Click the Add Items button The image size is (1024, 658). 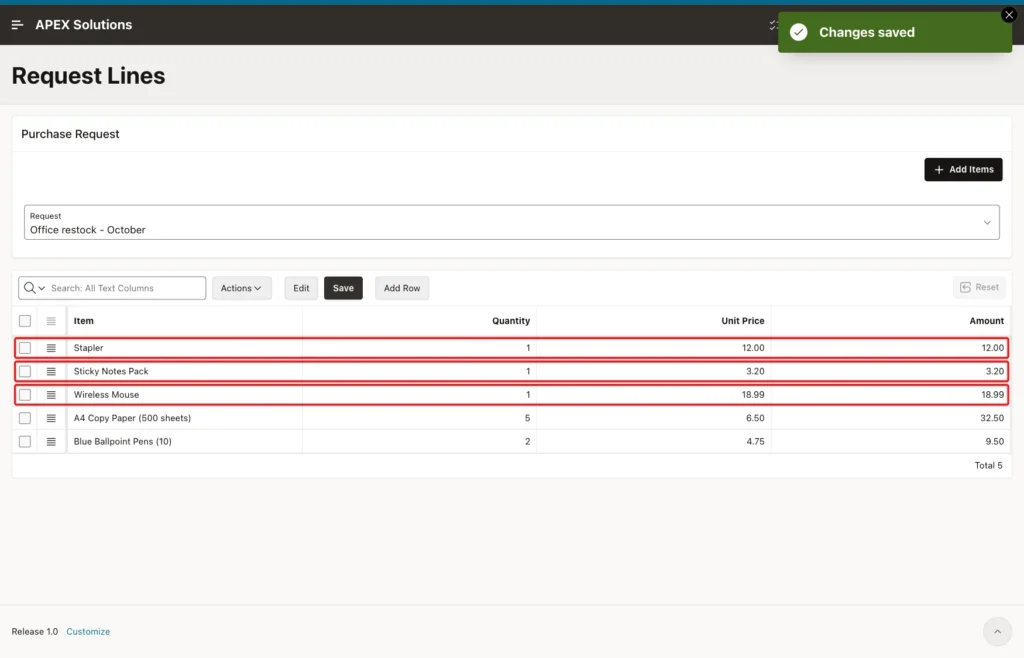click(963, 170)
